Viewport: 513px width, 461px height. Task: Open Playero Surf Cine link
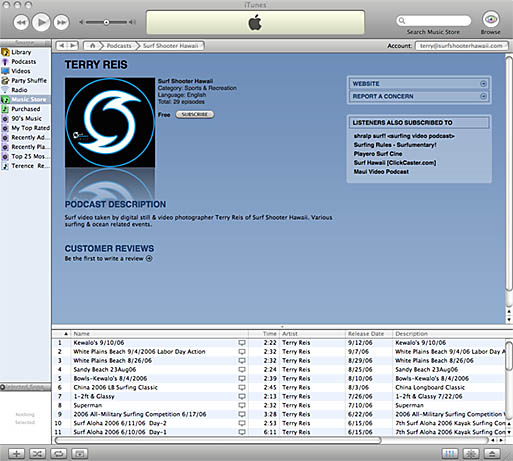(378, 154)
